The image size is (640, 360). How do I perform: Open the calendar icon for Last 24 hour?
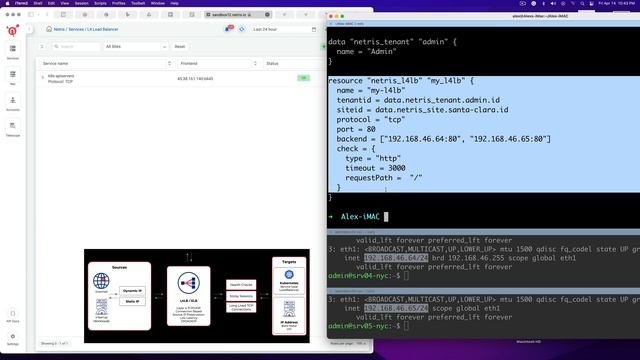point(314,29)
